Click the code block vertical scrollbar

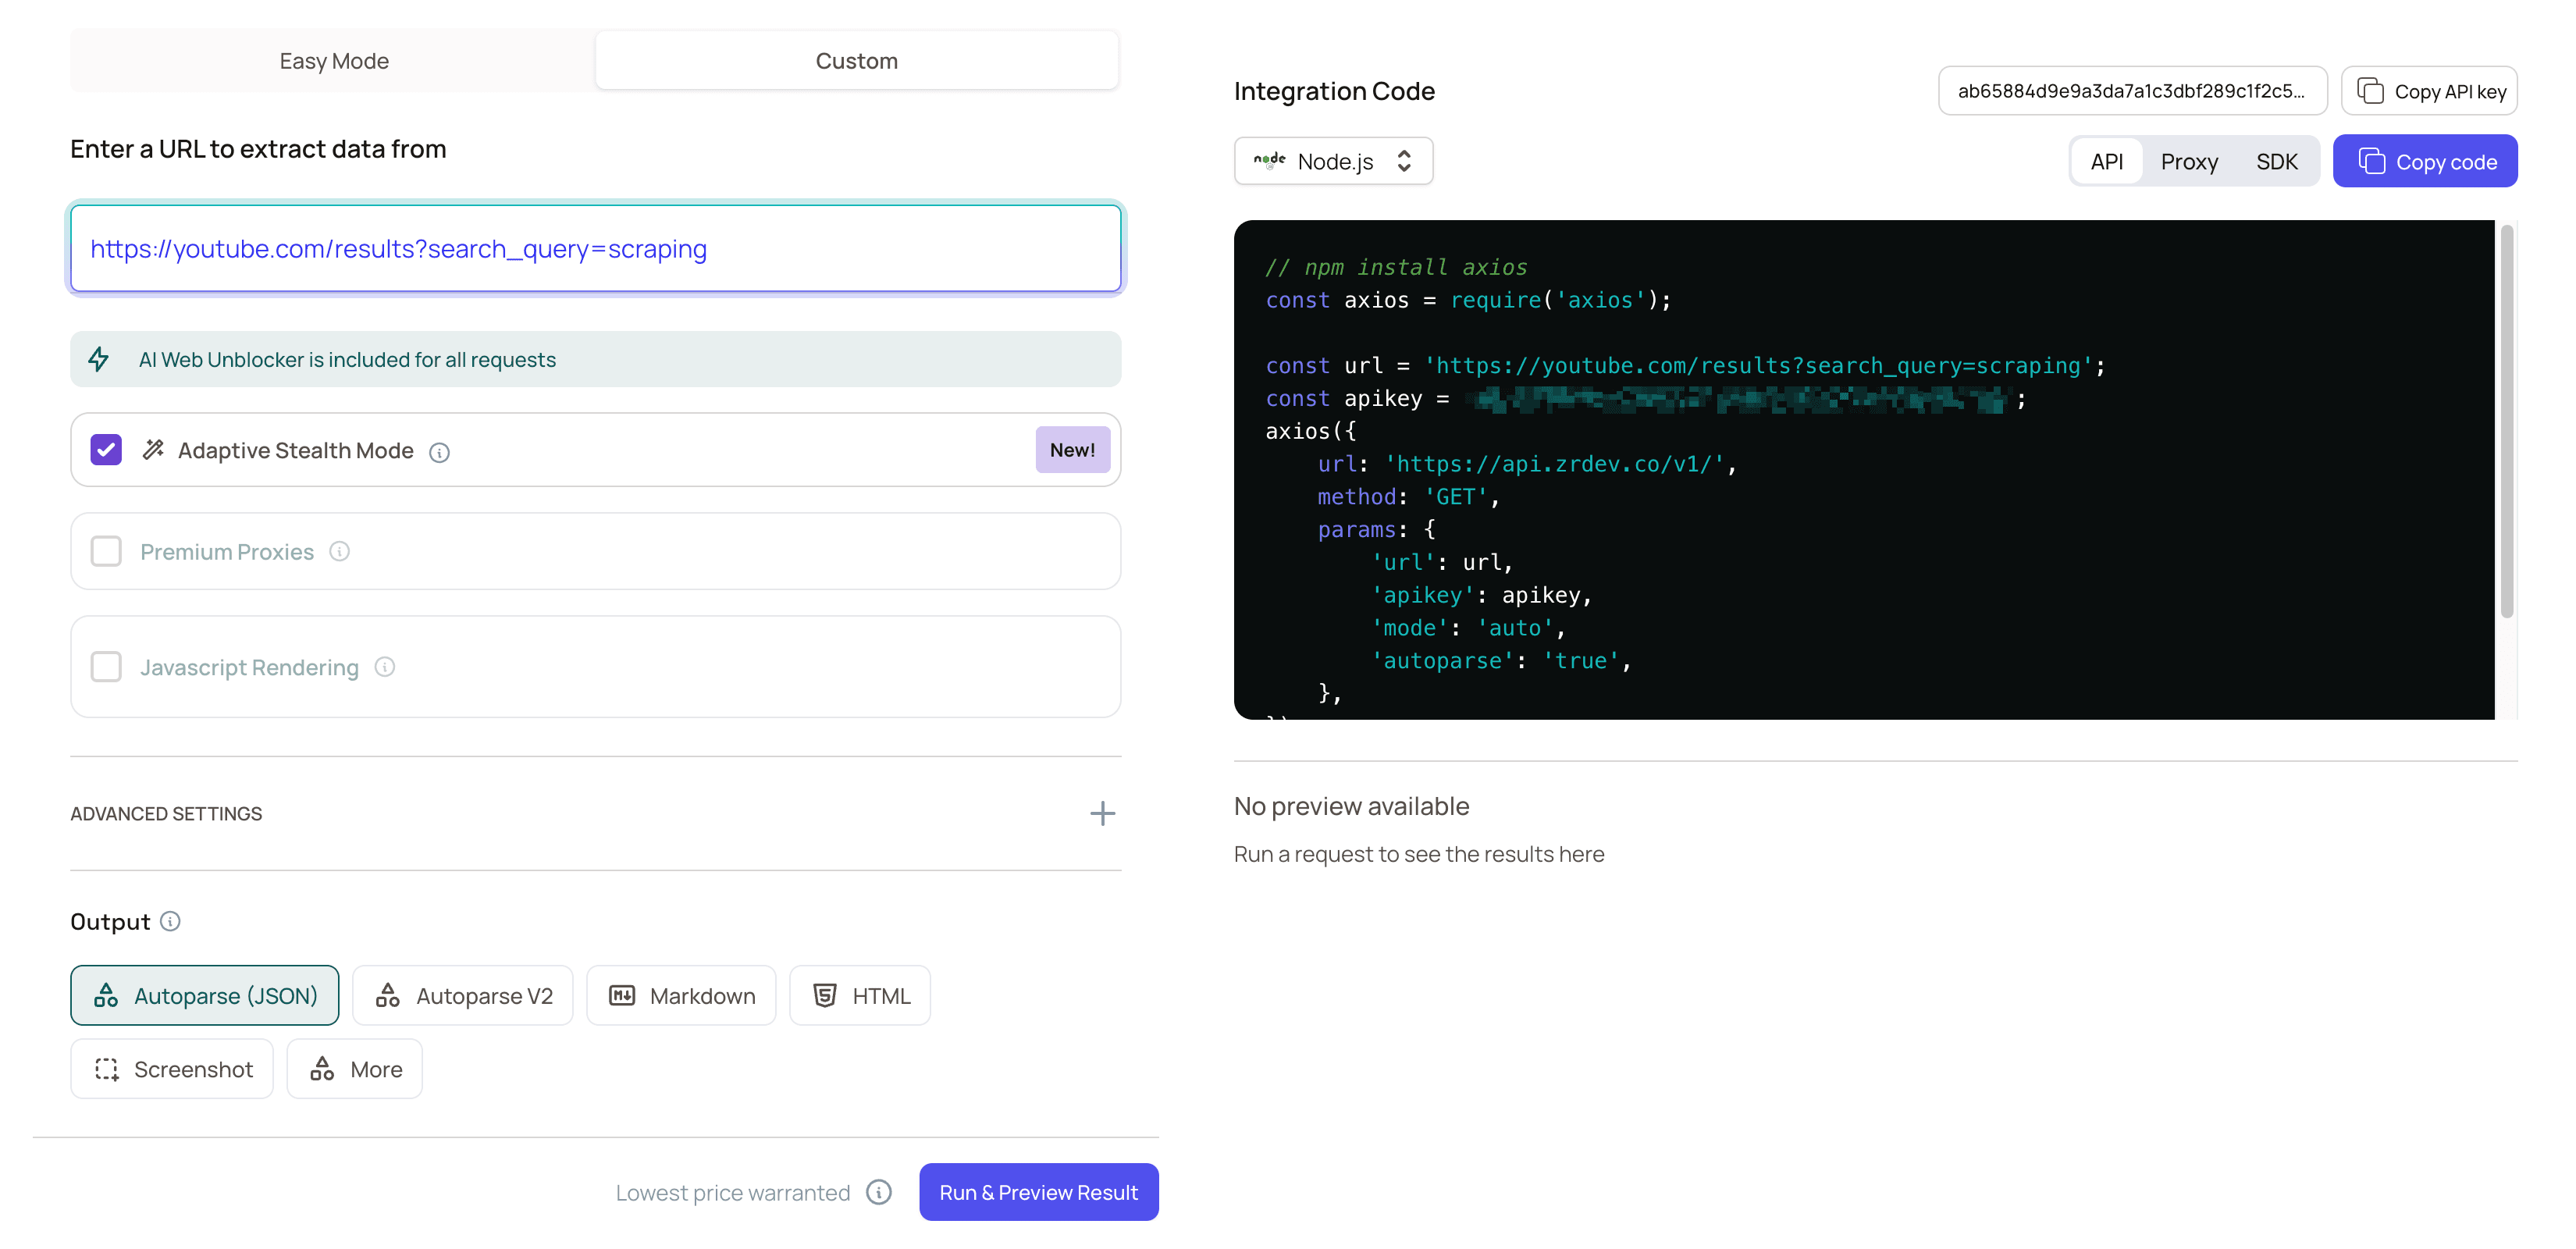[x=2506, y=420]
